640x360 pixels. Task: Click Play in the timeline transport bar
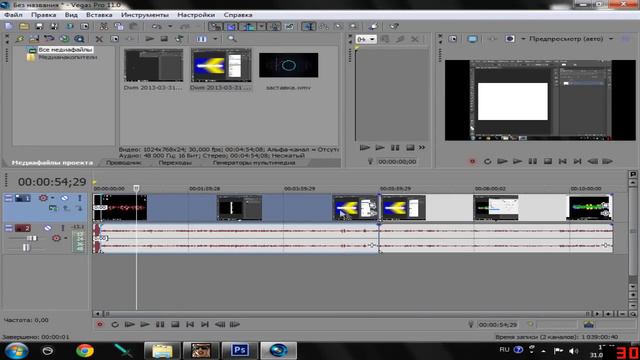click(x=145, y=324)
